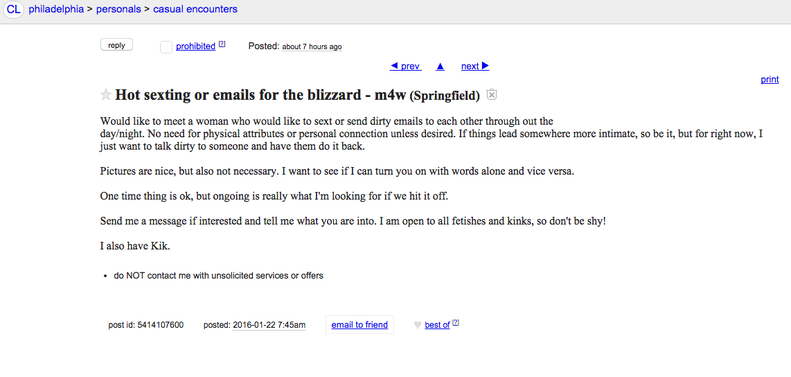Open the reply contact options
Screen dimensions: 791x377
(x=117, y=45)
